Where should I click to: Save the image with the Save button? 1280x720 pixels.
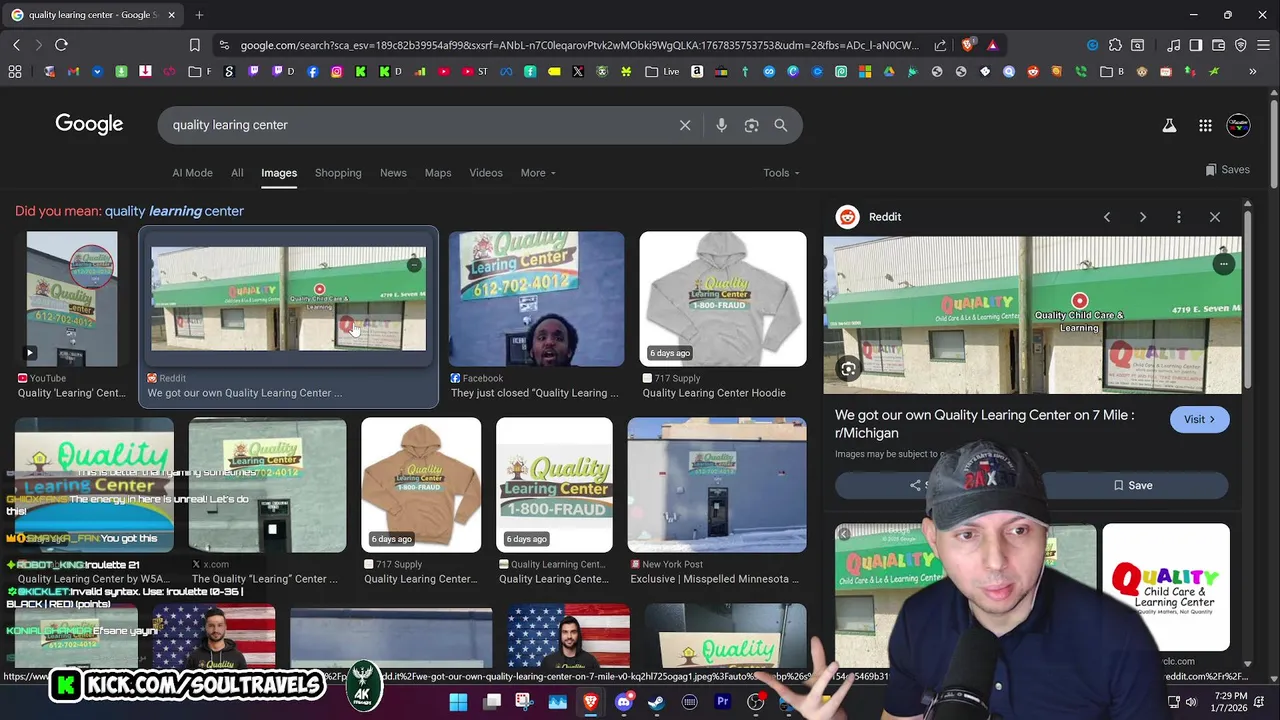coord(1133,485)
